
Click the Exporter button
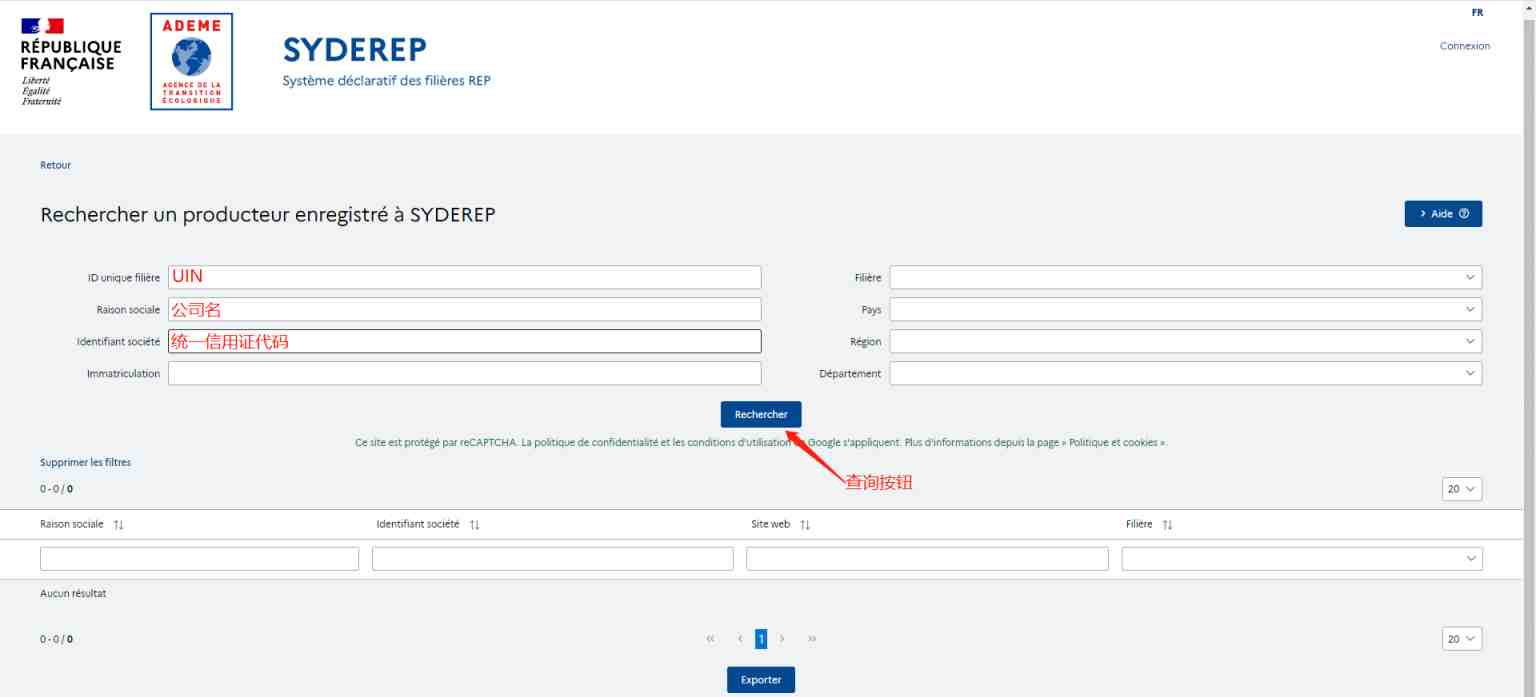pos(761,680)
